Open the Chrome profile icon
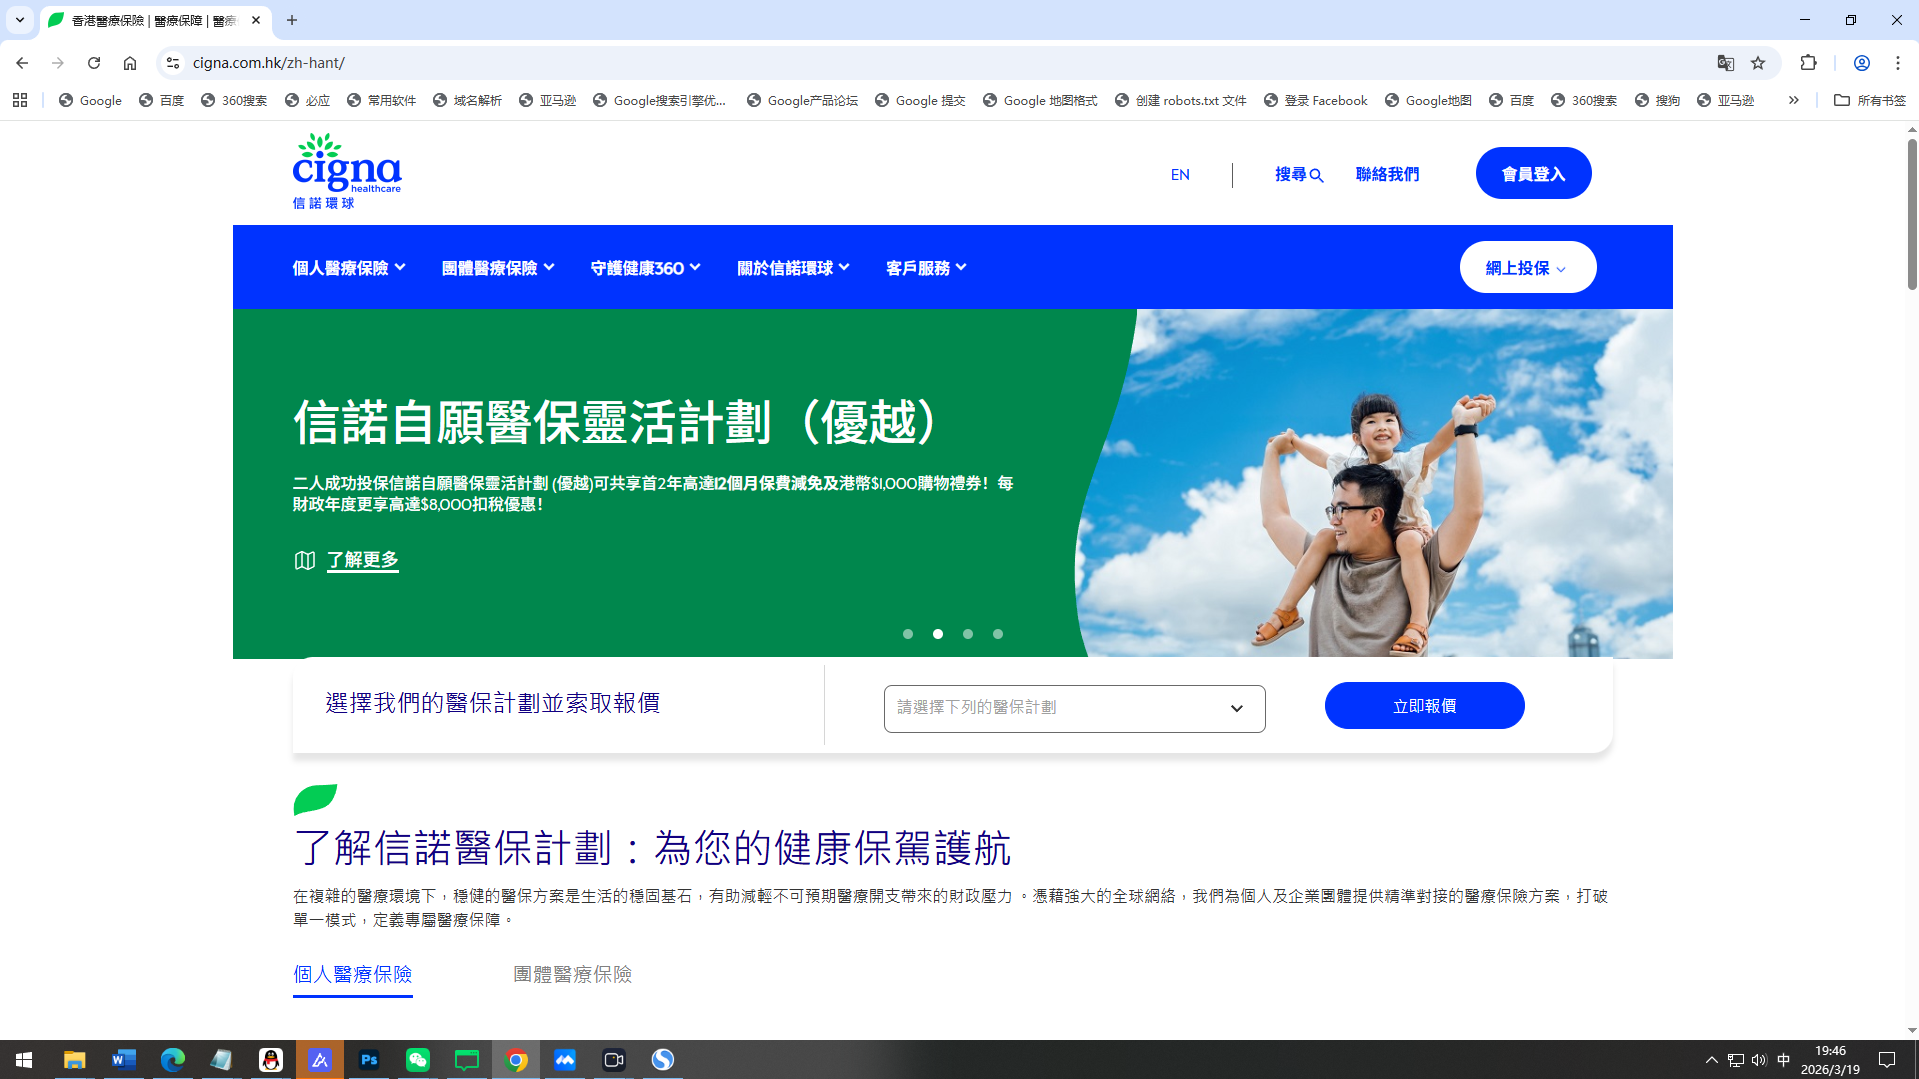Screen dimensions: 1919x1079 point(1861,63)
